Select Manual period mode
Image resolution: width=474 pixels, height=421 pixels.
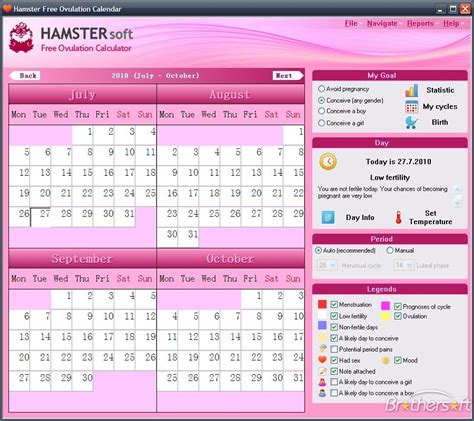tap(390, 250)
